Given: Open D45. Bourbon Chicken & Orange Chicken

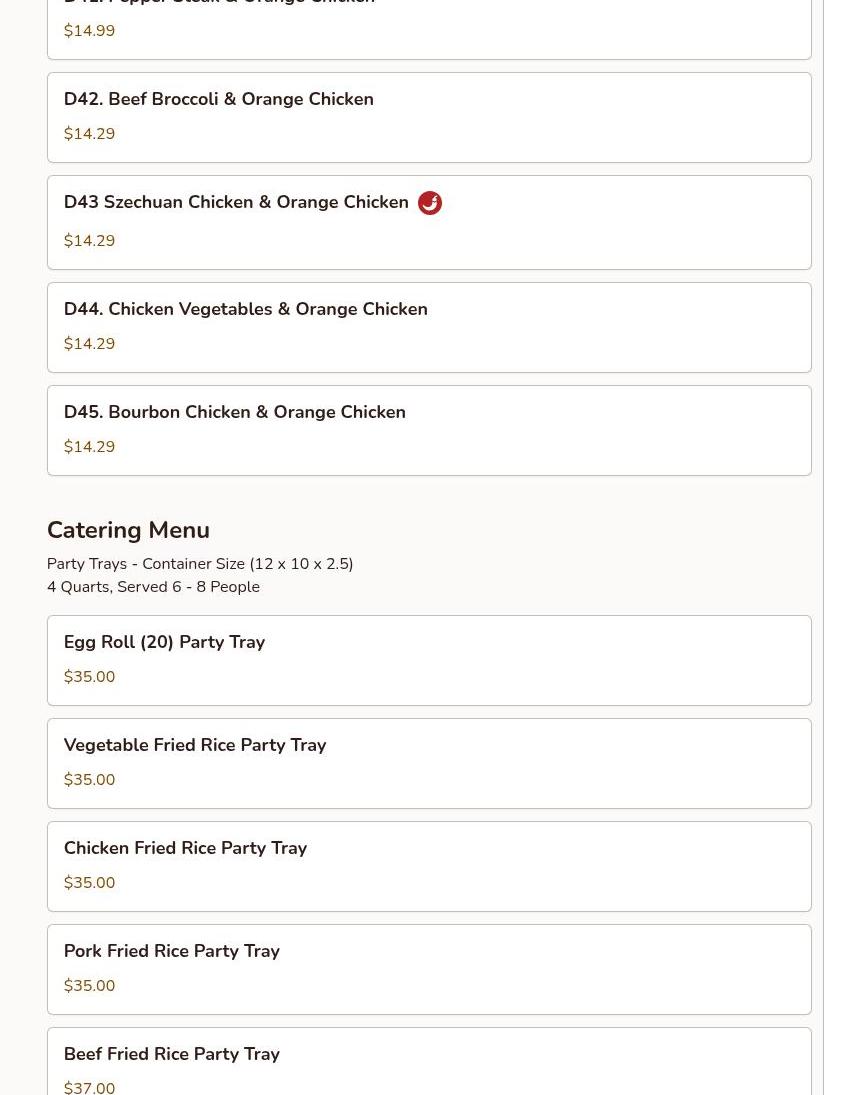Looking at the screenshot, I should coord(429,430).
